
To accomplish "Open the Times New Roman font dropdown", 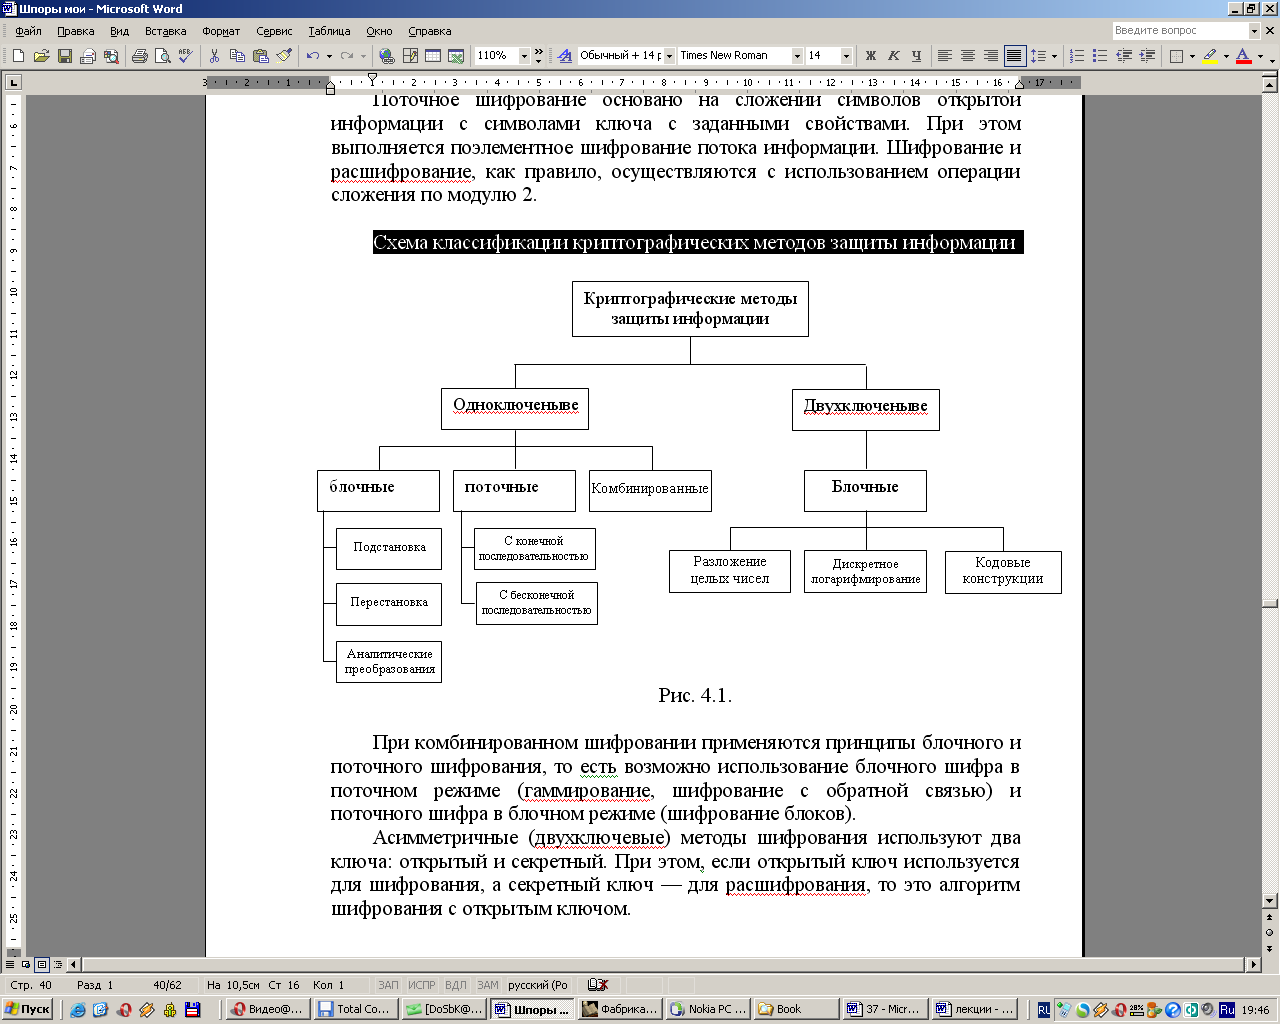I will (x=797, y=56).
